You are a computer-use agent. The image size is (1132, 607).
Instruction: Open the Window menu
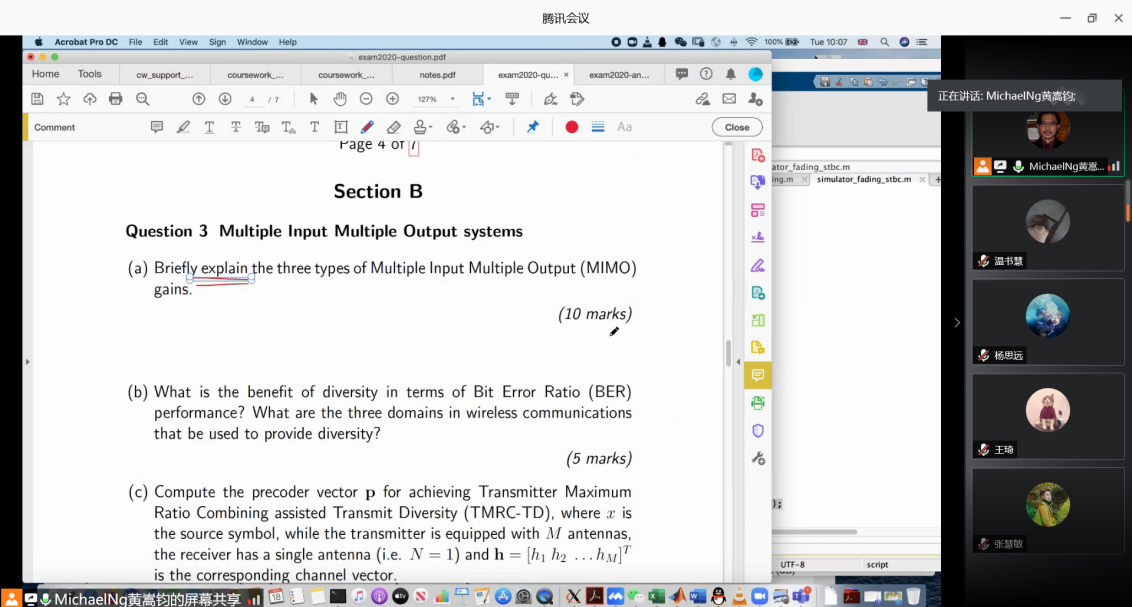coord(252,42)
